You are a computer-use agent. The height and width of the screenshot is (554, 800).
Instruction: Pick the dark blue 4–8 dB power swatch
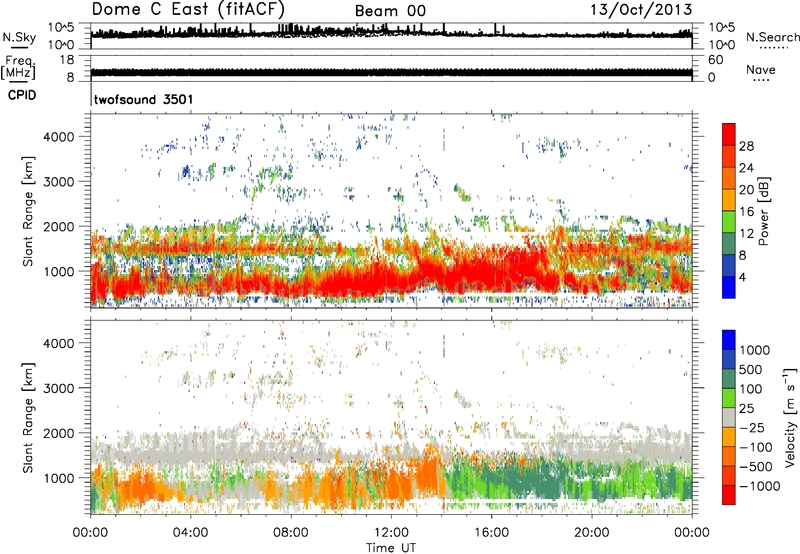pos(729,266)
